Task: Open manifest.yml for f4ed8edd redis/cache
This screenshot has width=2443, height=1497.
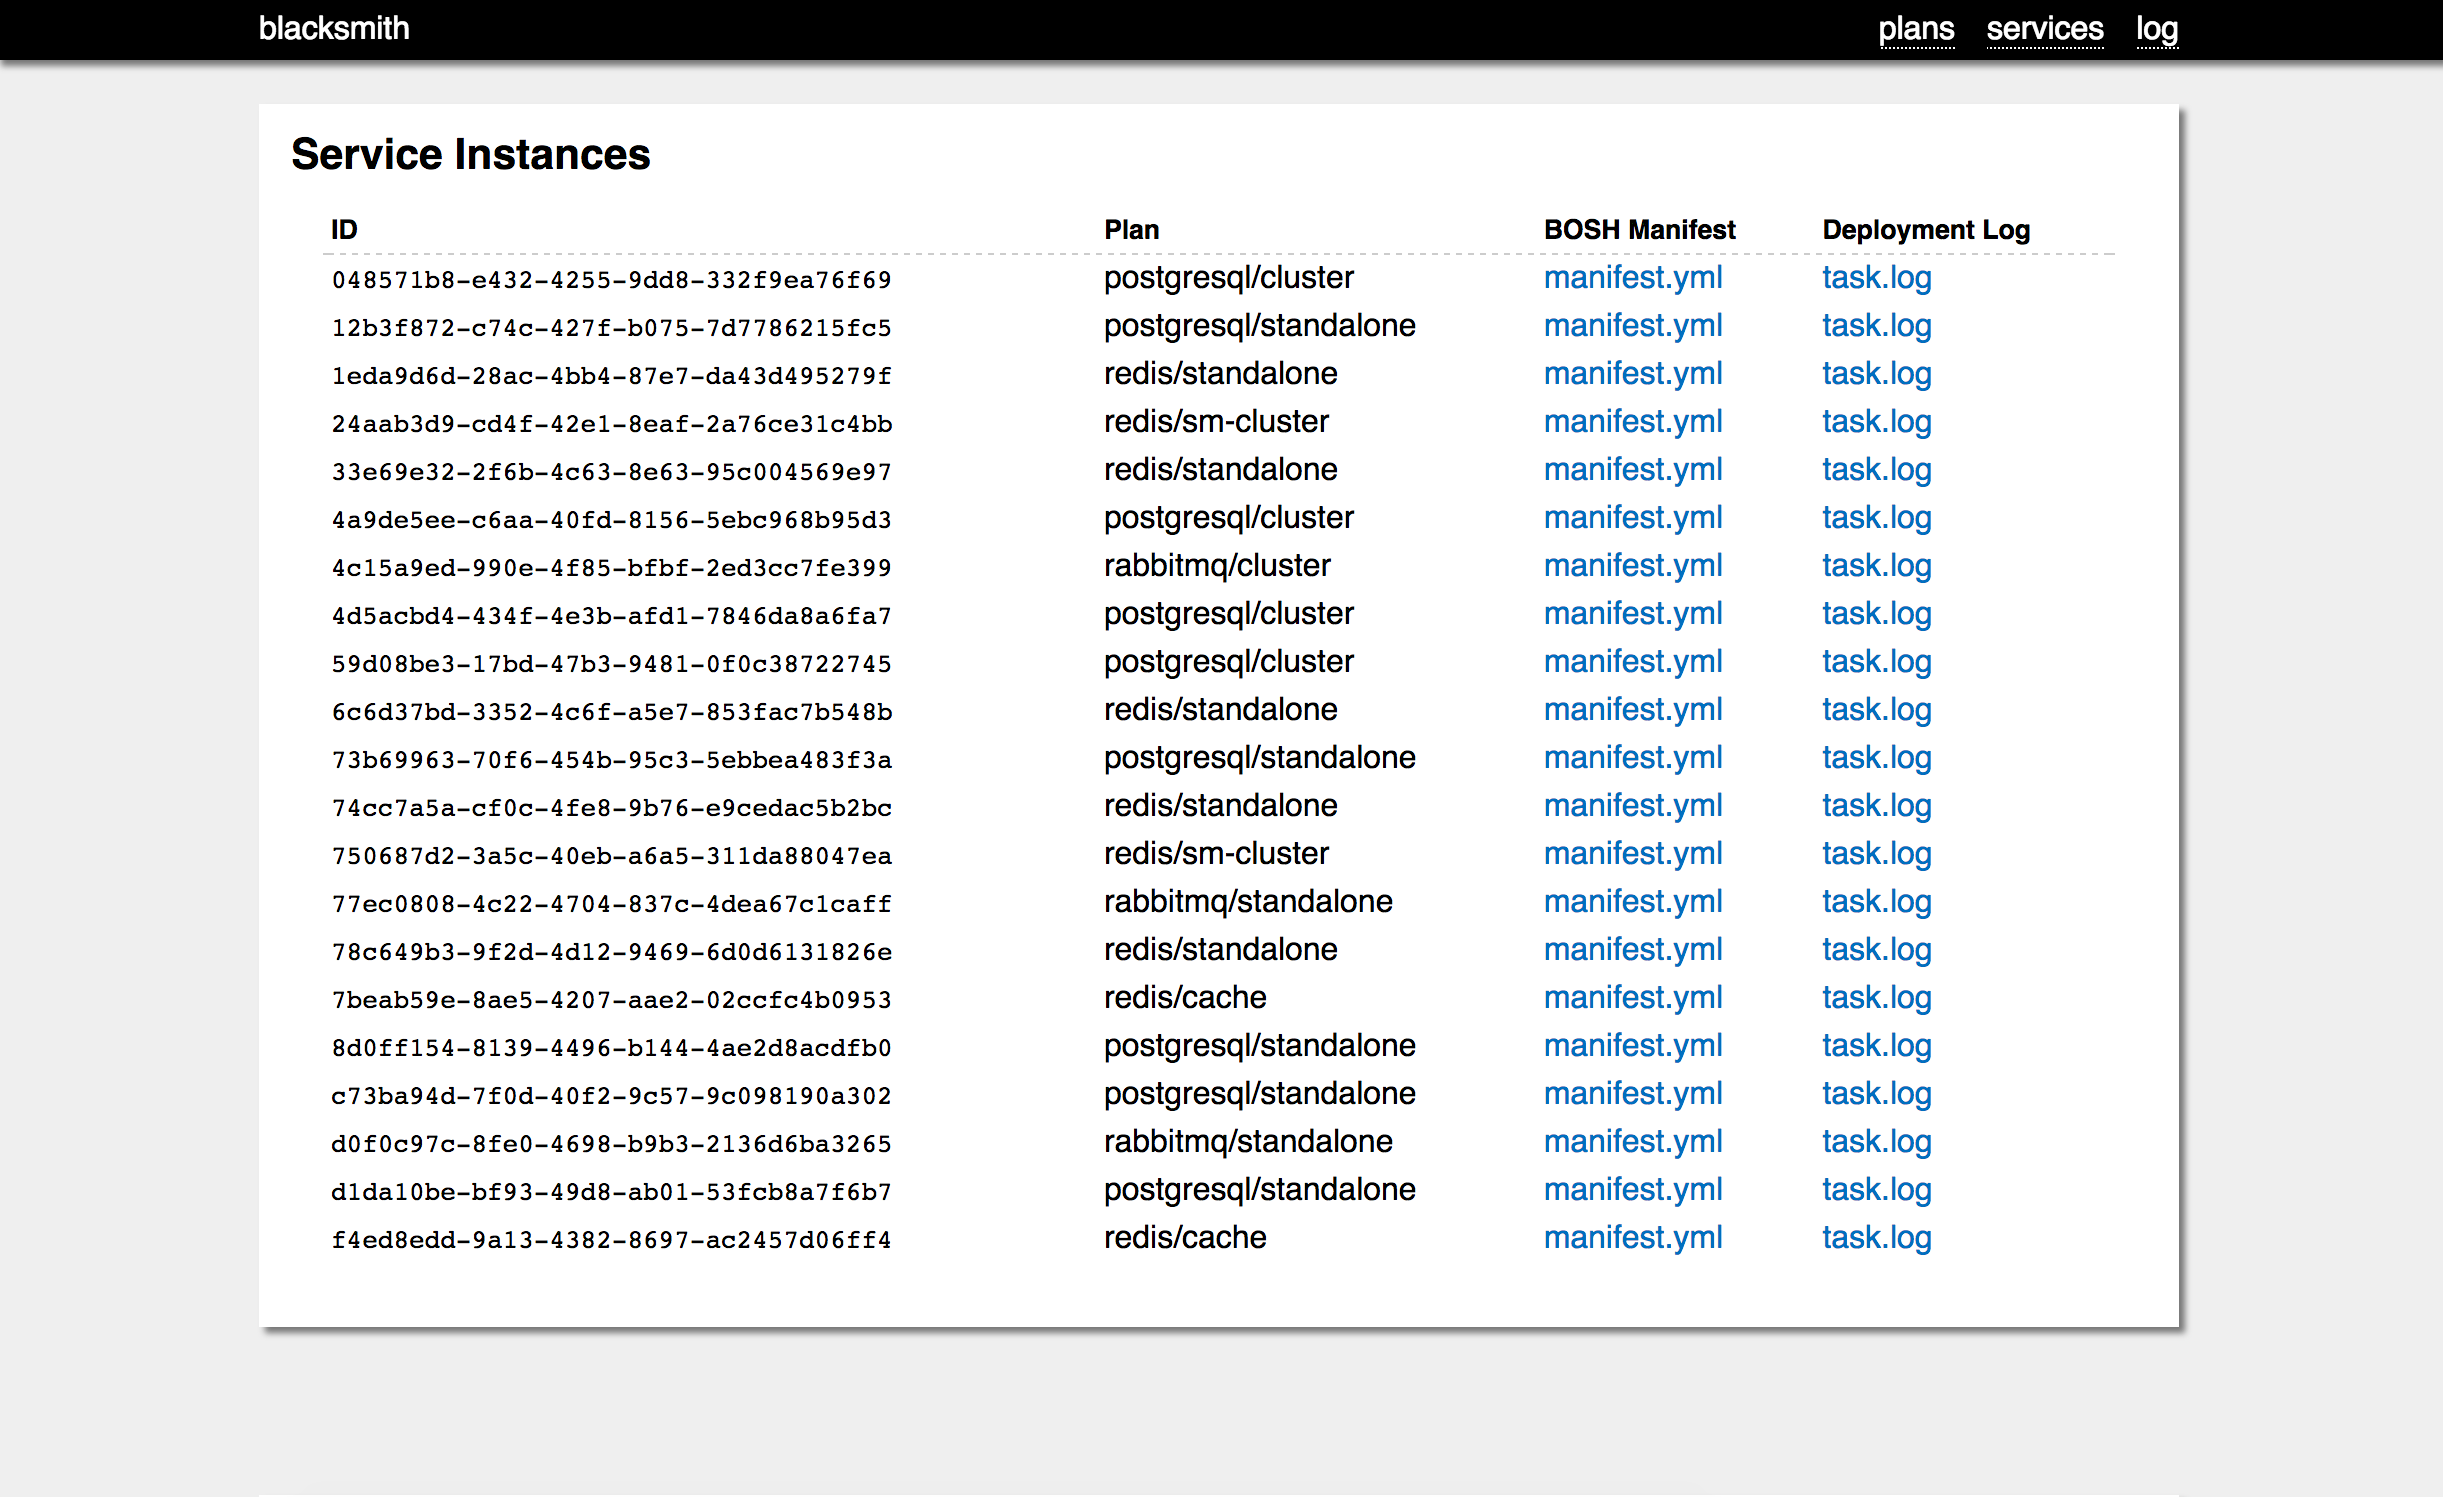Action: (x=1632, y=1237)
